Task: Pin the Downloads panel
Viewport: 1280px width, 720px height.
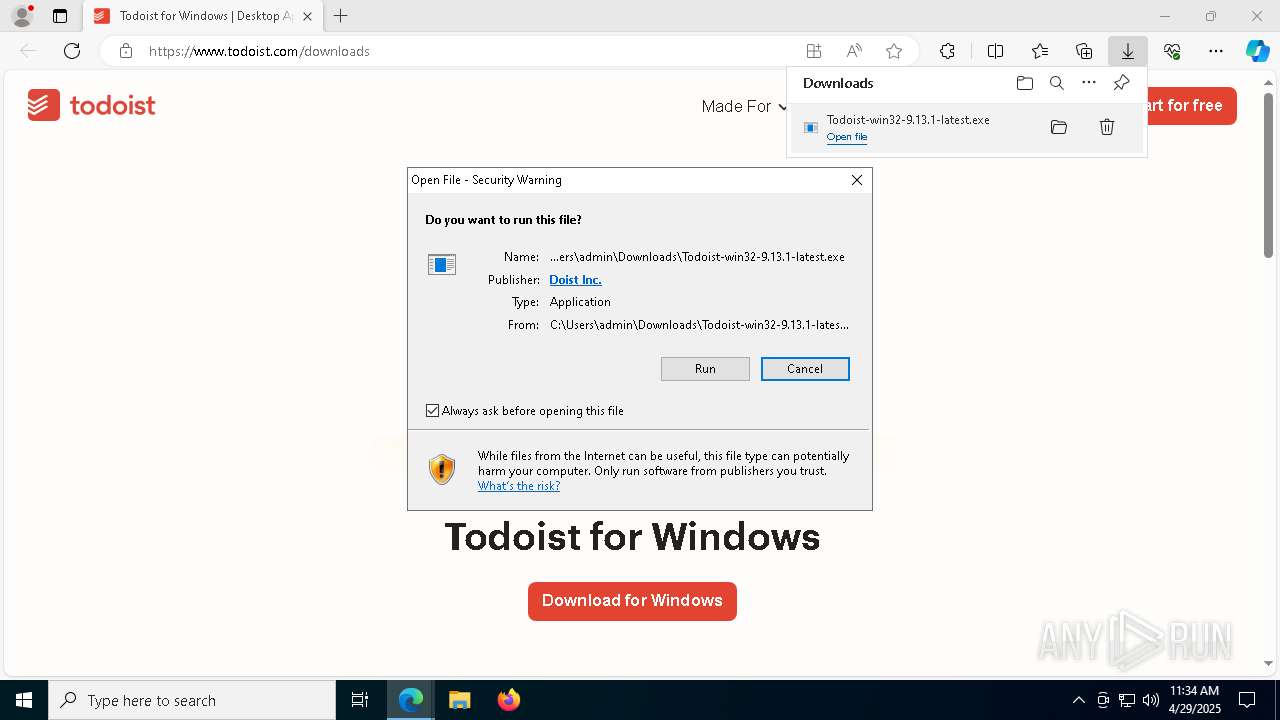Action: (1121, 83)
